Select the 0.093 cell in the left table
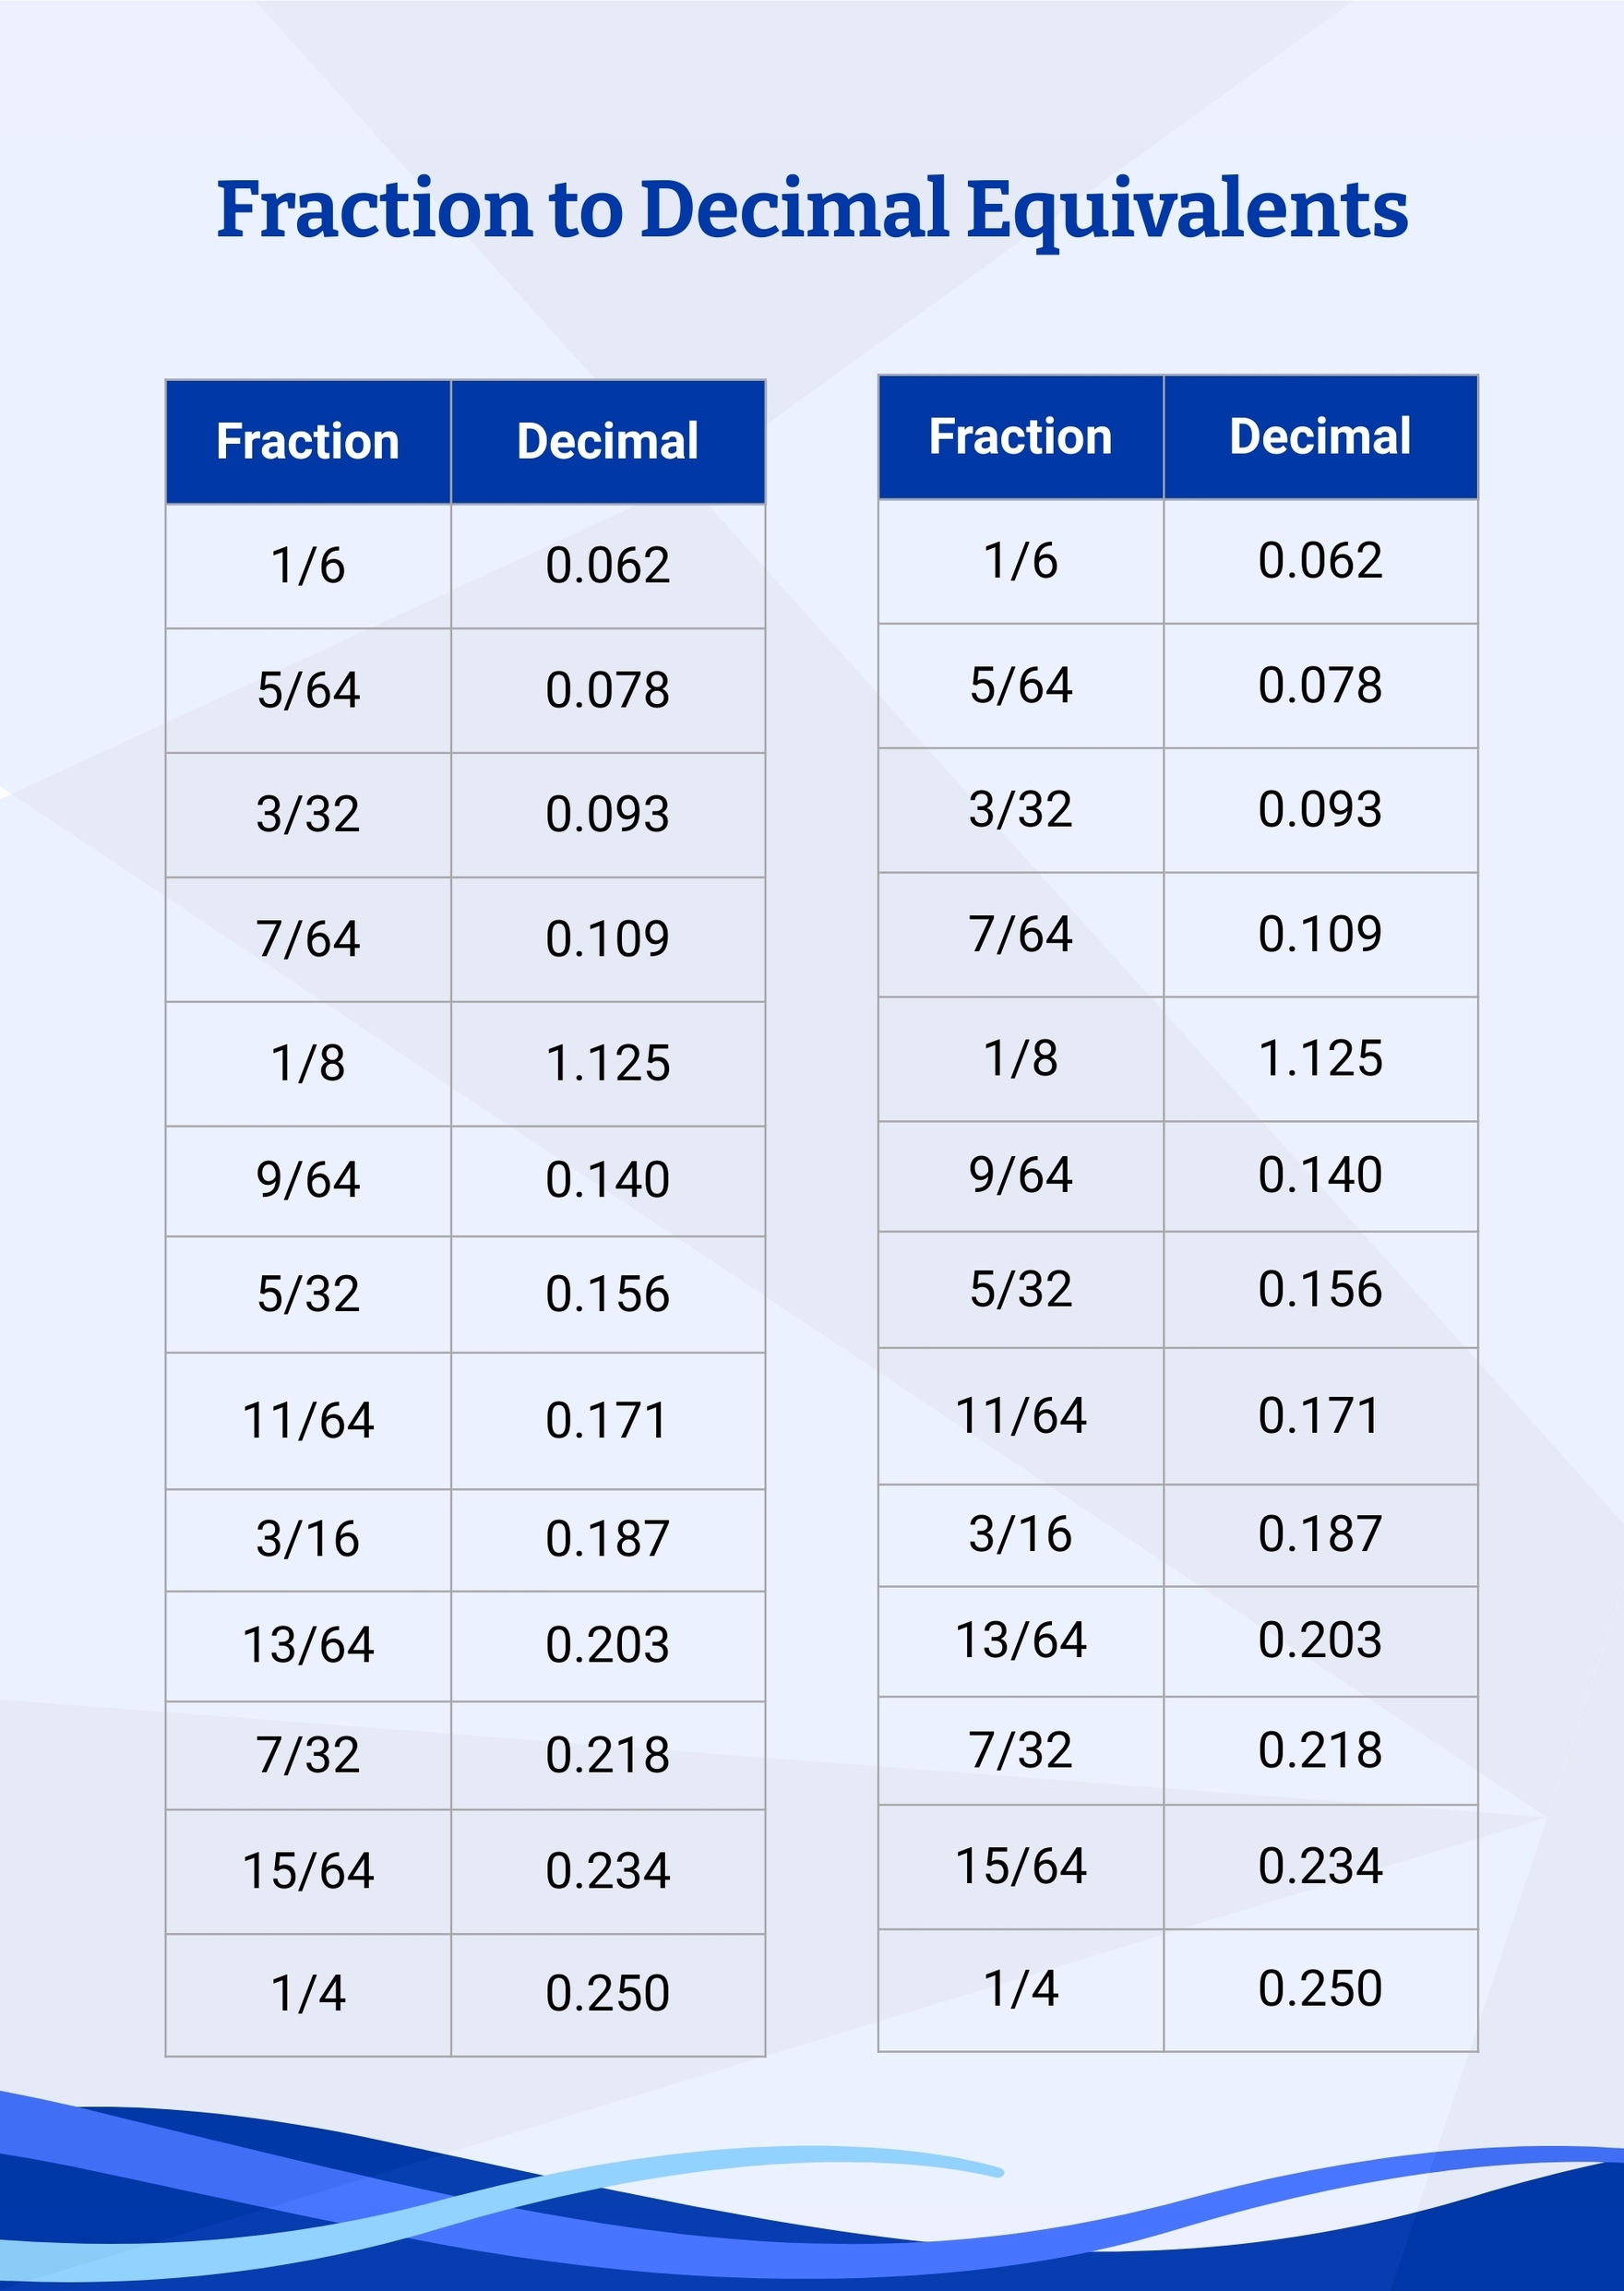 (607, 814)
